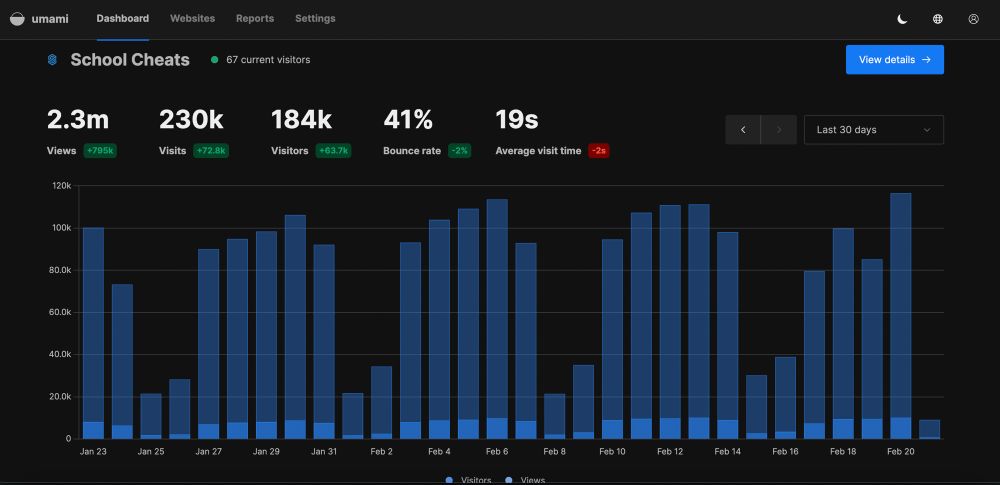Open the Last 30 days dropdown
Image resolution: width=1000 pixels, height=485 pixels.
click(x=874, y=130)
